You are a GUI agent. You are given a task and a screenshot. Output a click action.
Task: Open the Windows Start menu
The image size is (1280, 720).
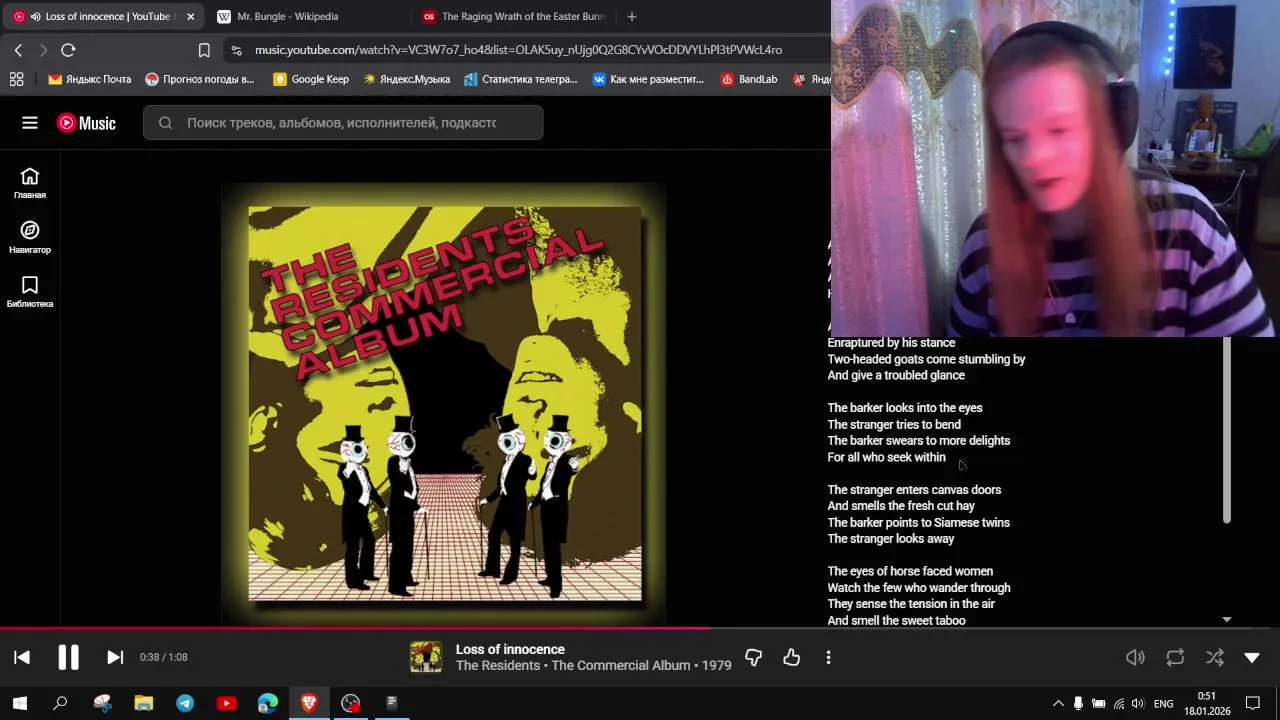click(x=19, y=703)
